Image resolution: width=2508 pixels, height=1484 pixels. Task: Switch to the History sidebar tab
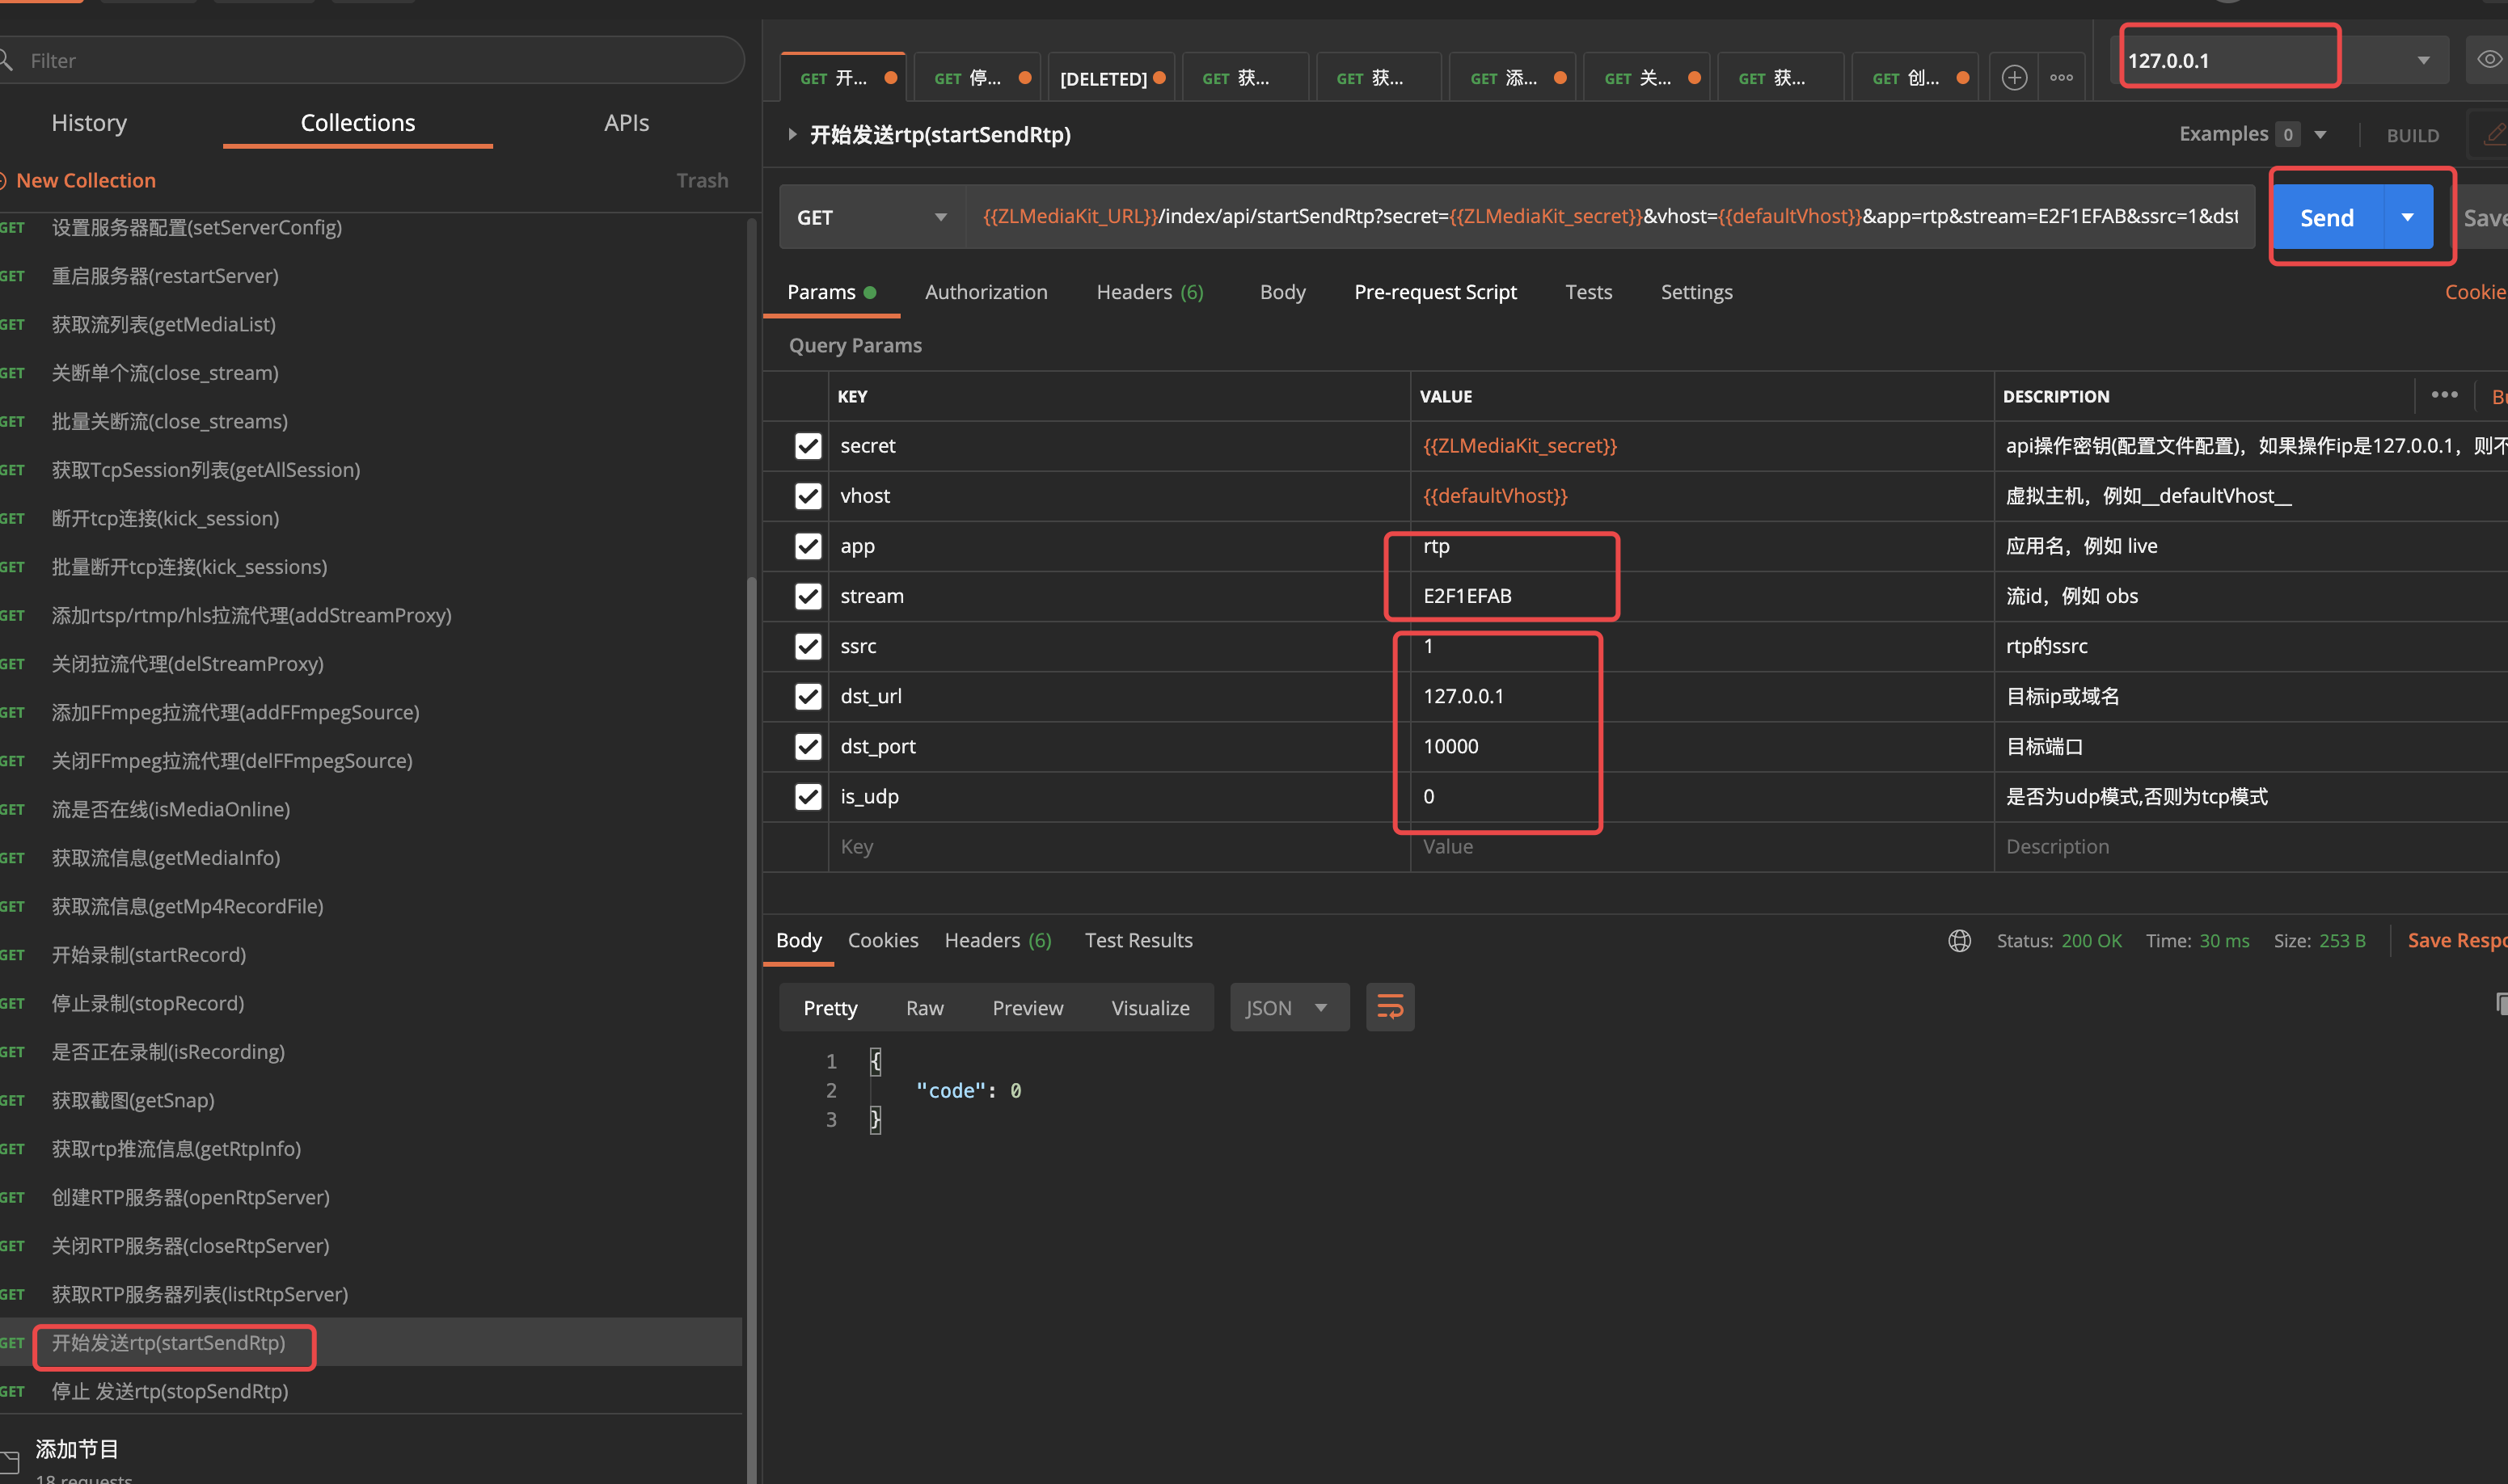click(89, 123)
